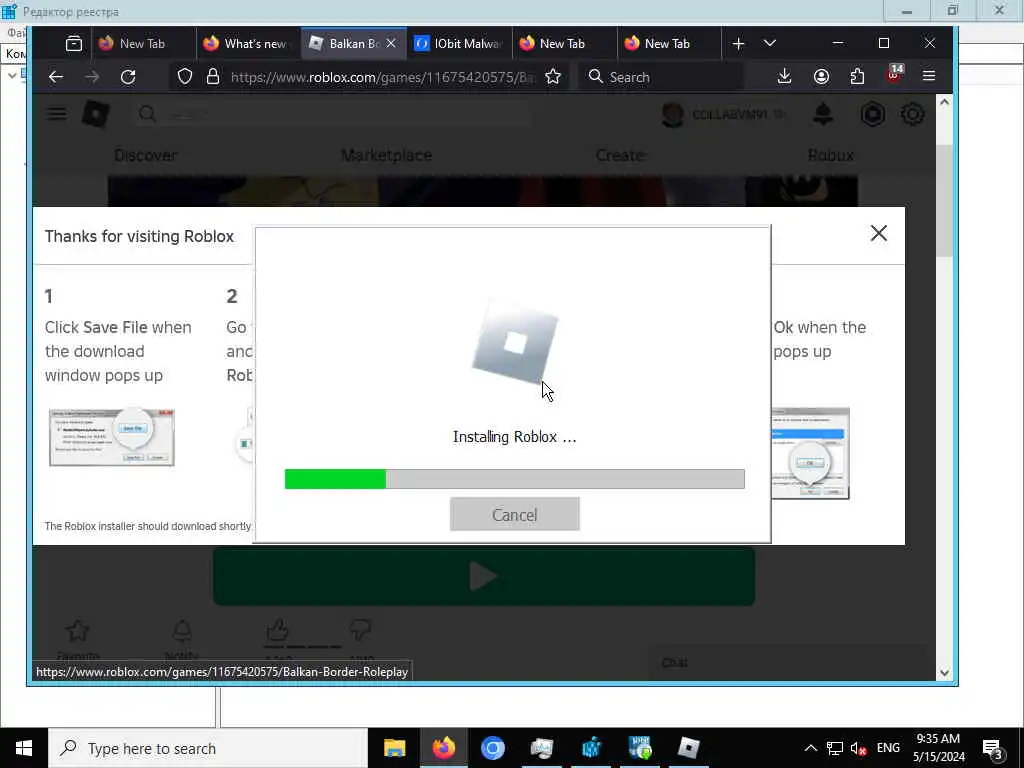This screenshot has width=1024, height=768.
Task: Switch to the New Tab after IObit
Action: [x=564, y=44]
